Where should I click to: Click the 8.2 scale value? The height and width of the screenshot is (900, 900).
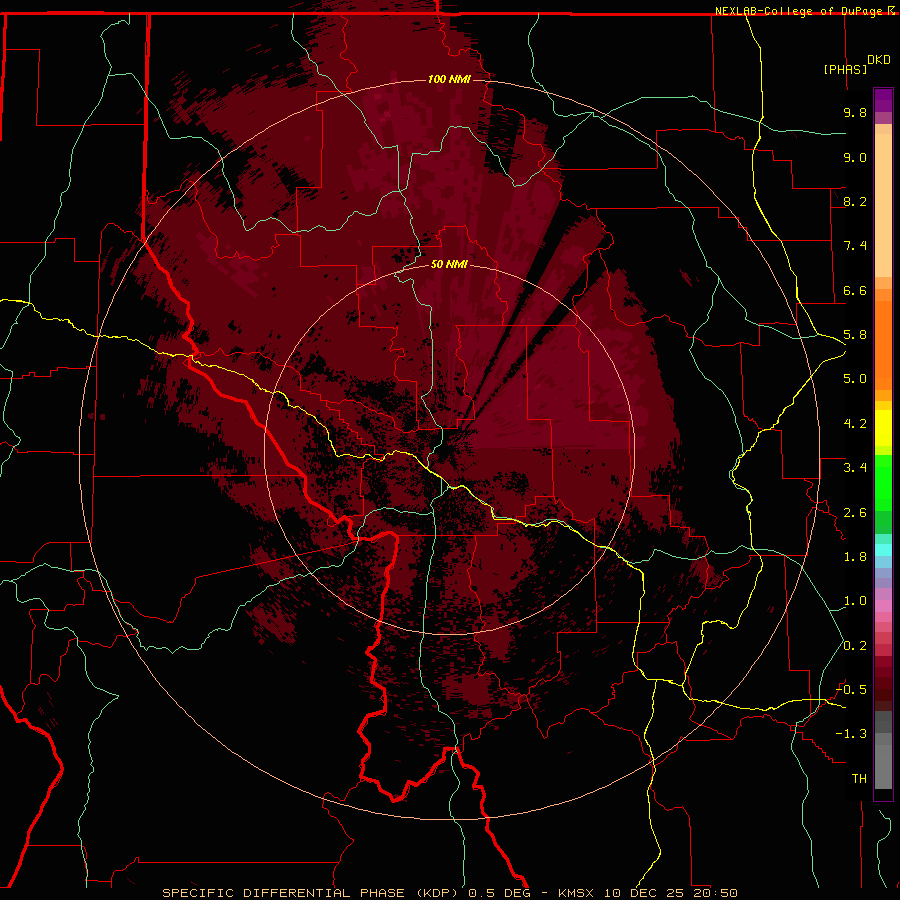pos(855,201)
